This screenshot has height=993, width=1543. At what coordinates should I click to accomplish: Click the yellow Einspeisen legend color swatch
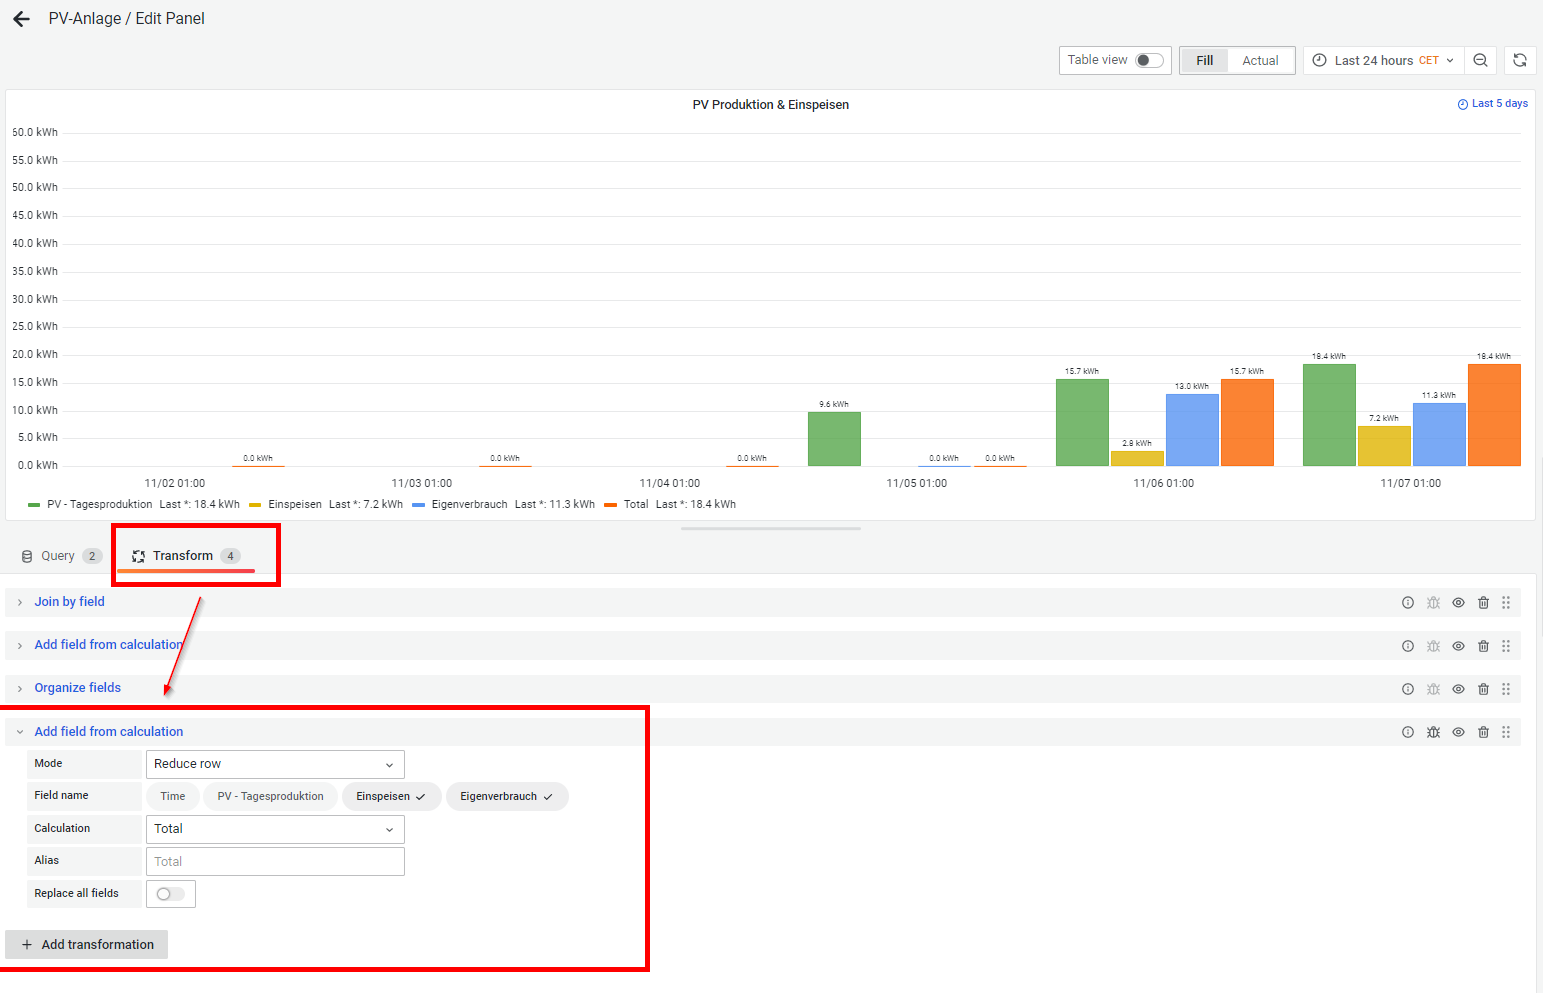point(255,505)
